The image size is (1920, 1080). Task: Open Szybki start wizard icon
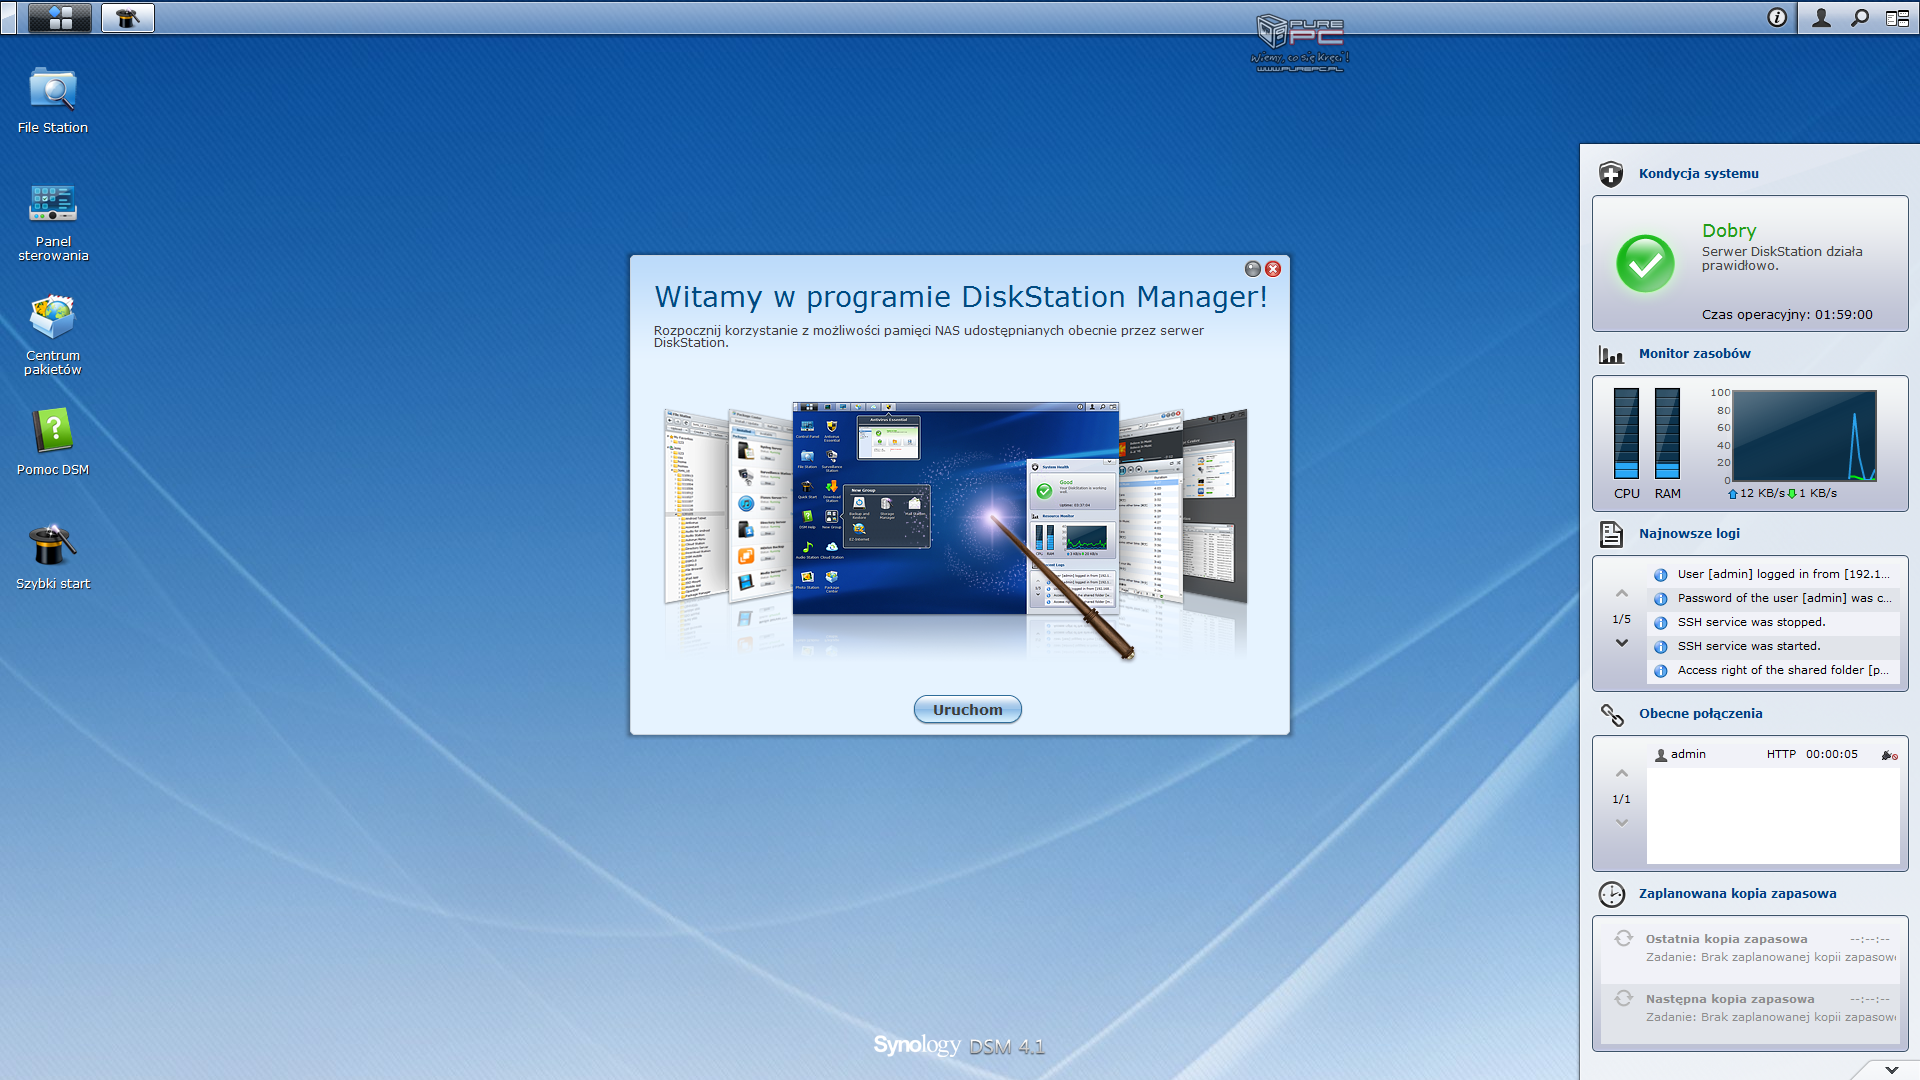tap(53, 557)
